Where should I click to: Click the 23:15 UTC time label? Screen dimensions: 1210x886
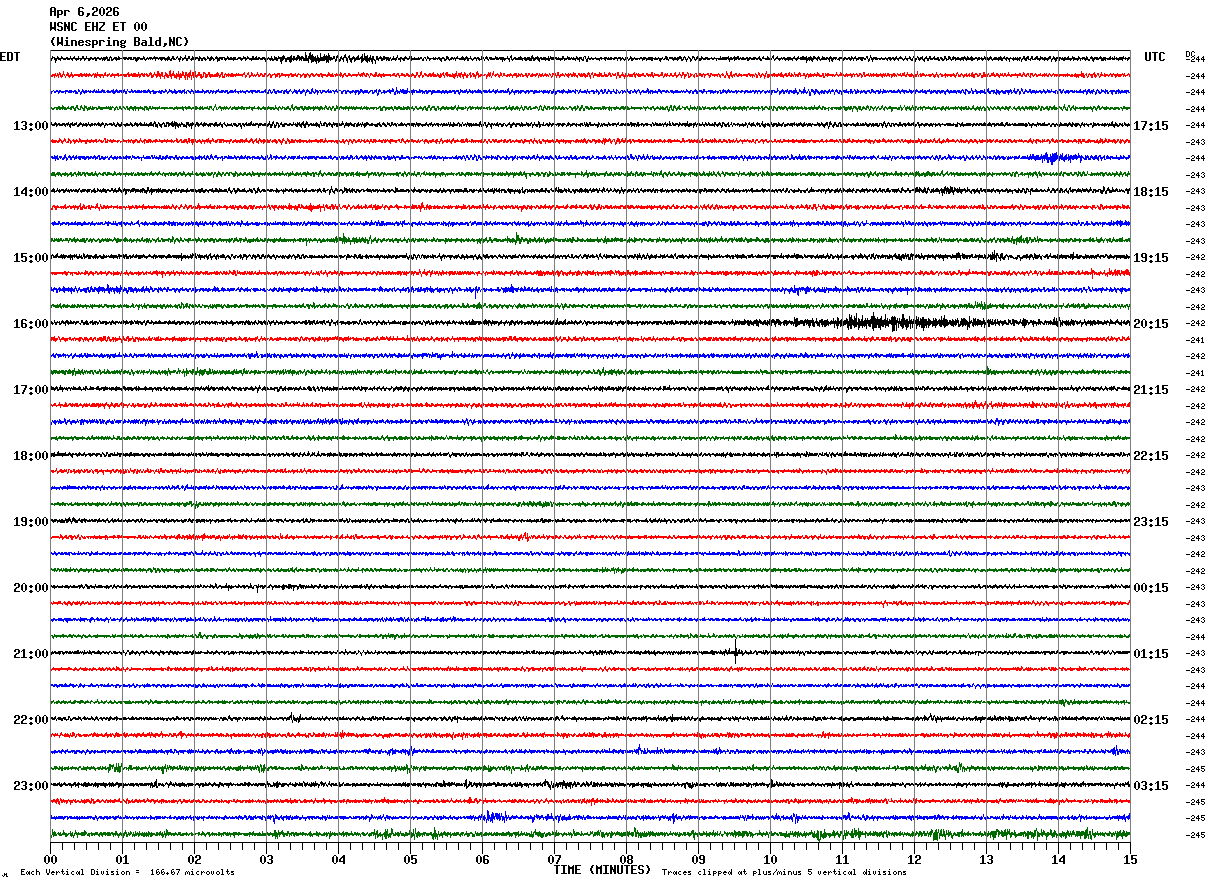point(1151,522)
